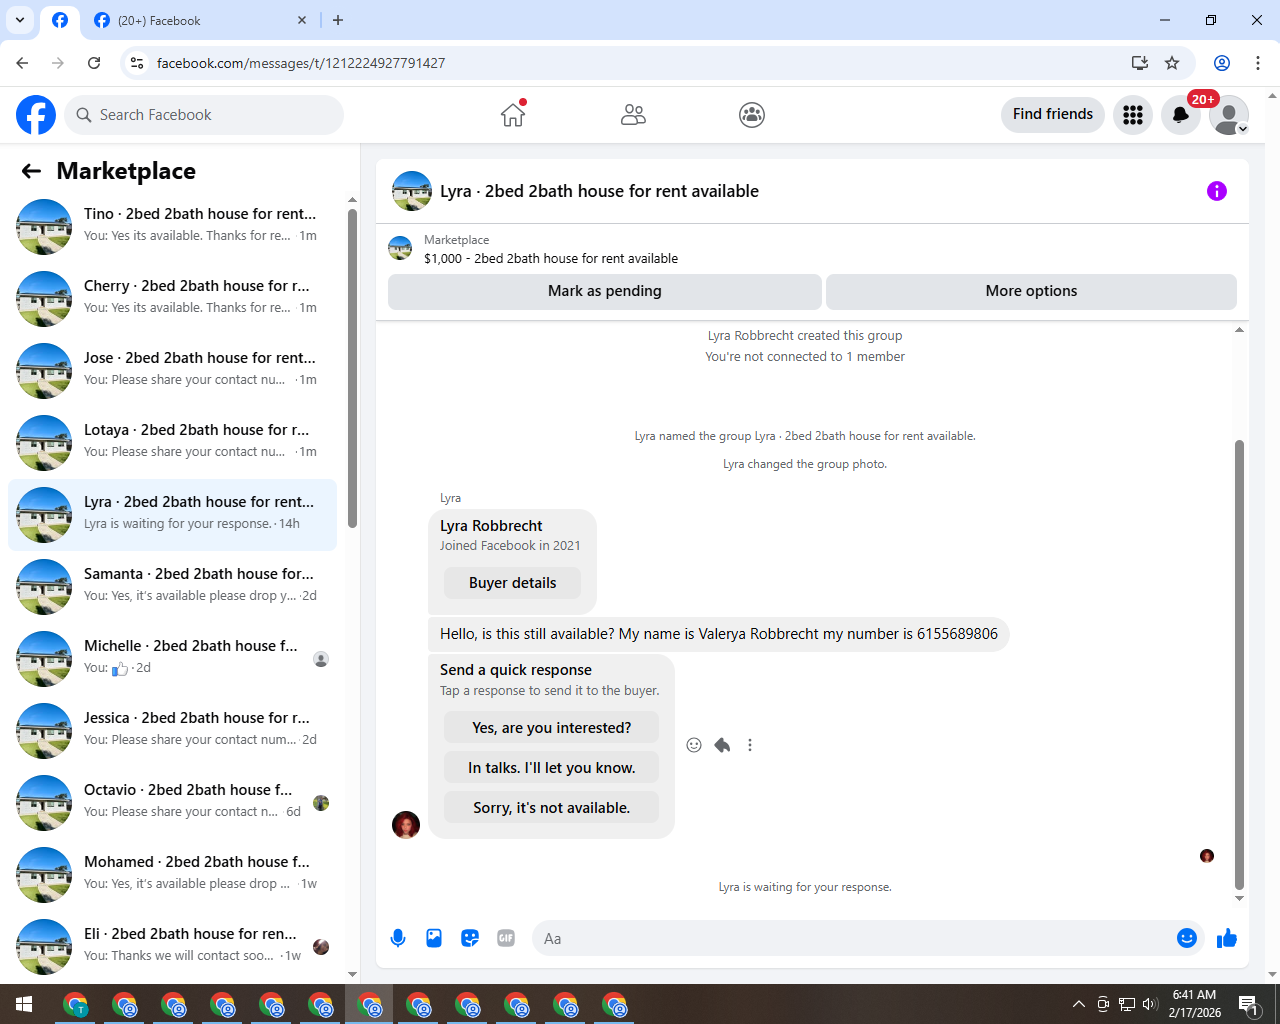The image size is (1280, 1024).
Task: Click the Find friends button
Action: pyautogui.click(x=1053, y=114)
